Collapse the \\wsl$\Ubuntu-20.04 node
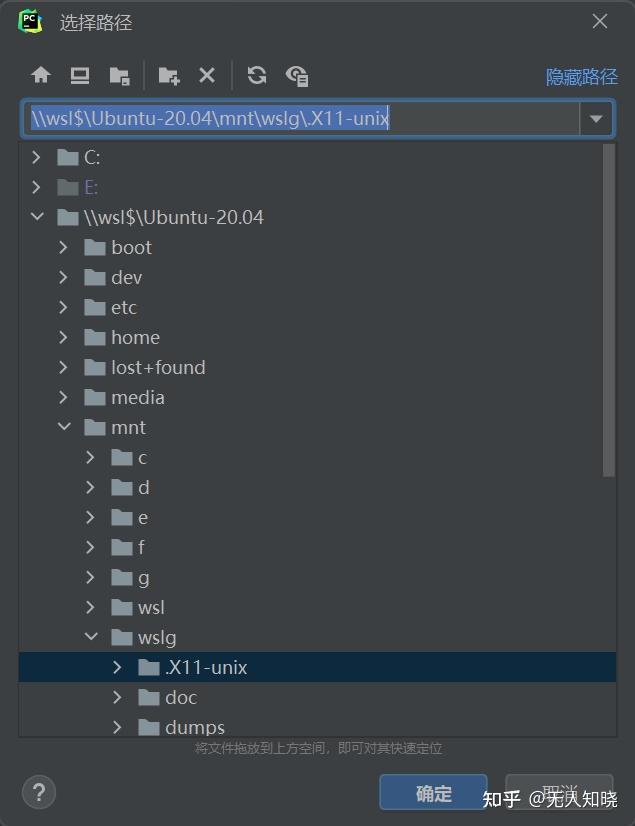Screen dimensions: 635x826 [x=37, y=217]
